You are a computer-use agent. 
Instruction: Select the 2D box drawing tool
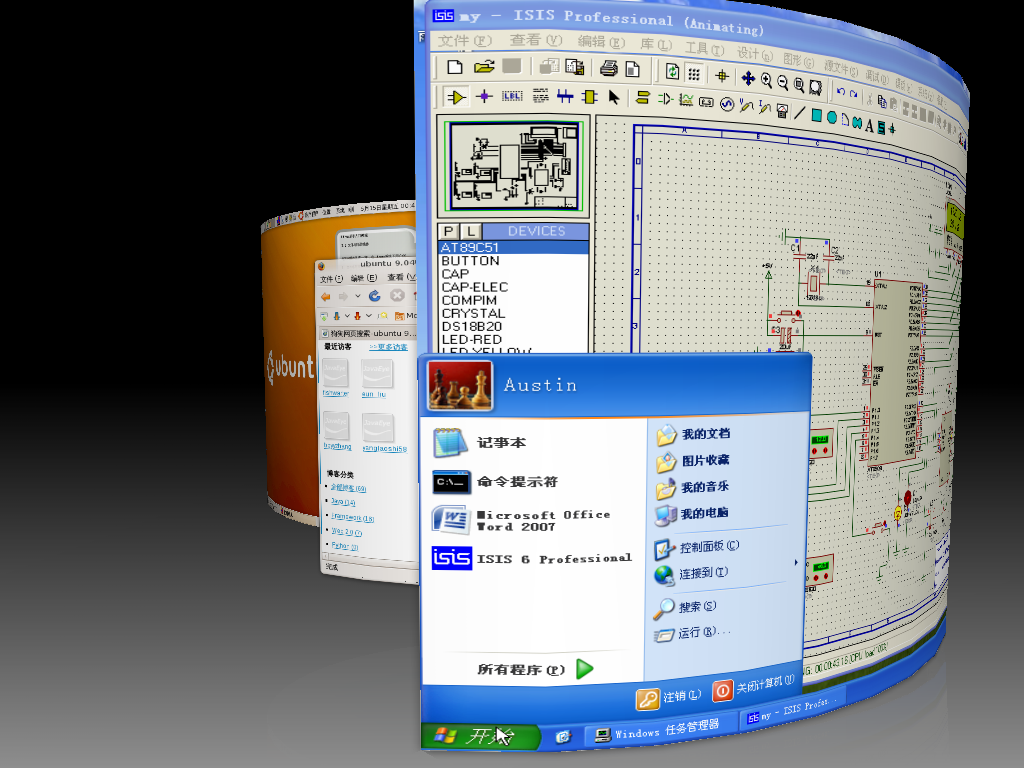(x=816, y=116)
